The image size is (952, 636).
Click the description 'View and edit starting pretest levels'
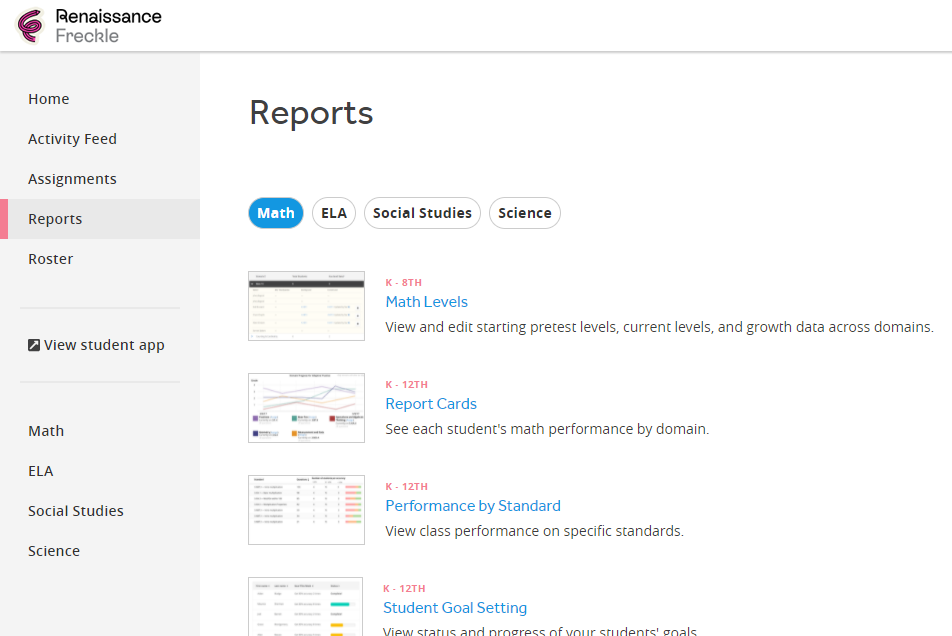(659, 327)
